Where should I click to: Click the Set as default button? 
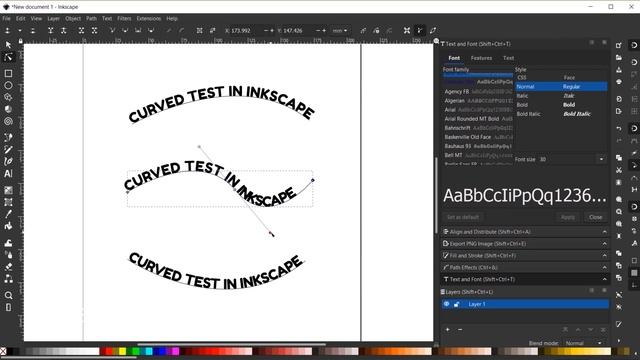tap(463, 217)
